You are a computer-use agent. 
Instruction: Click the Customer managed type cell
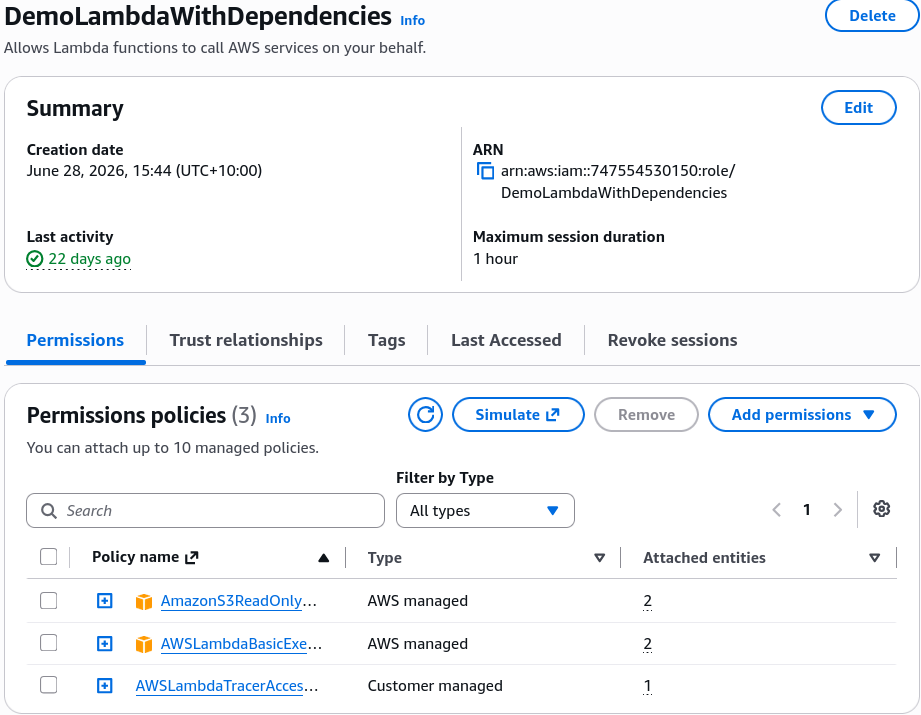(x=435, y=686)
